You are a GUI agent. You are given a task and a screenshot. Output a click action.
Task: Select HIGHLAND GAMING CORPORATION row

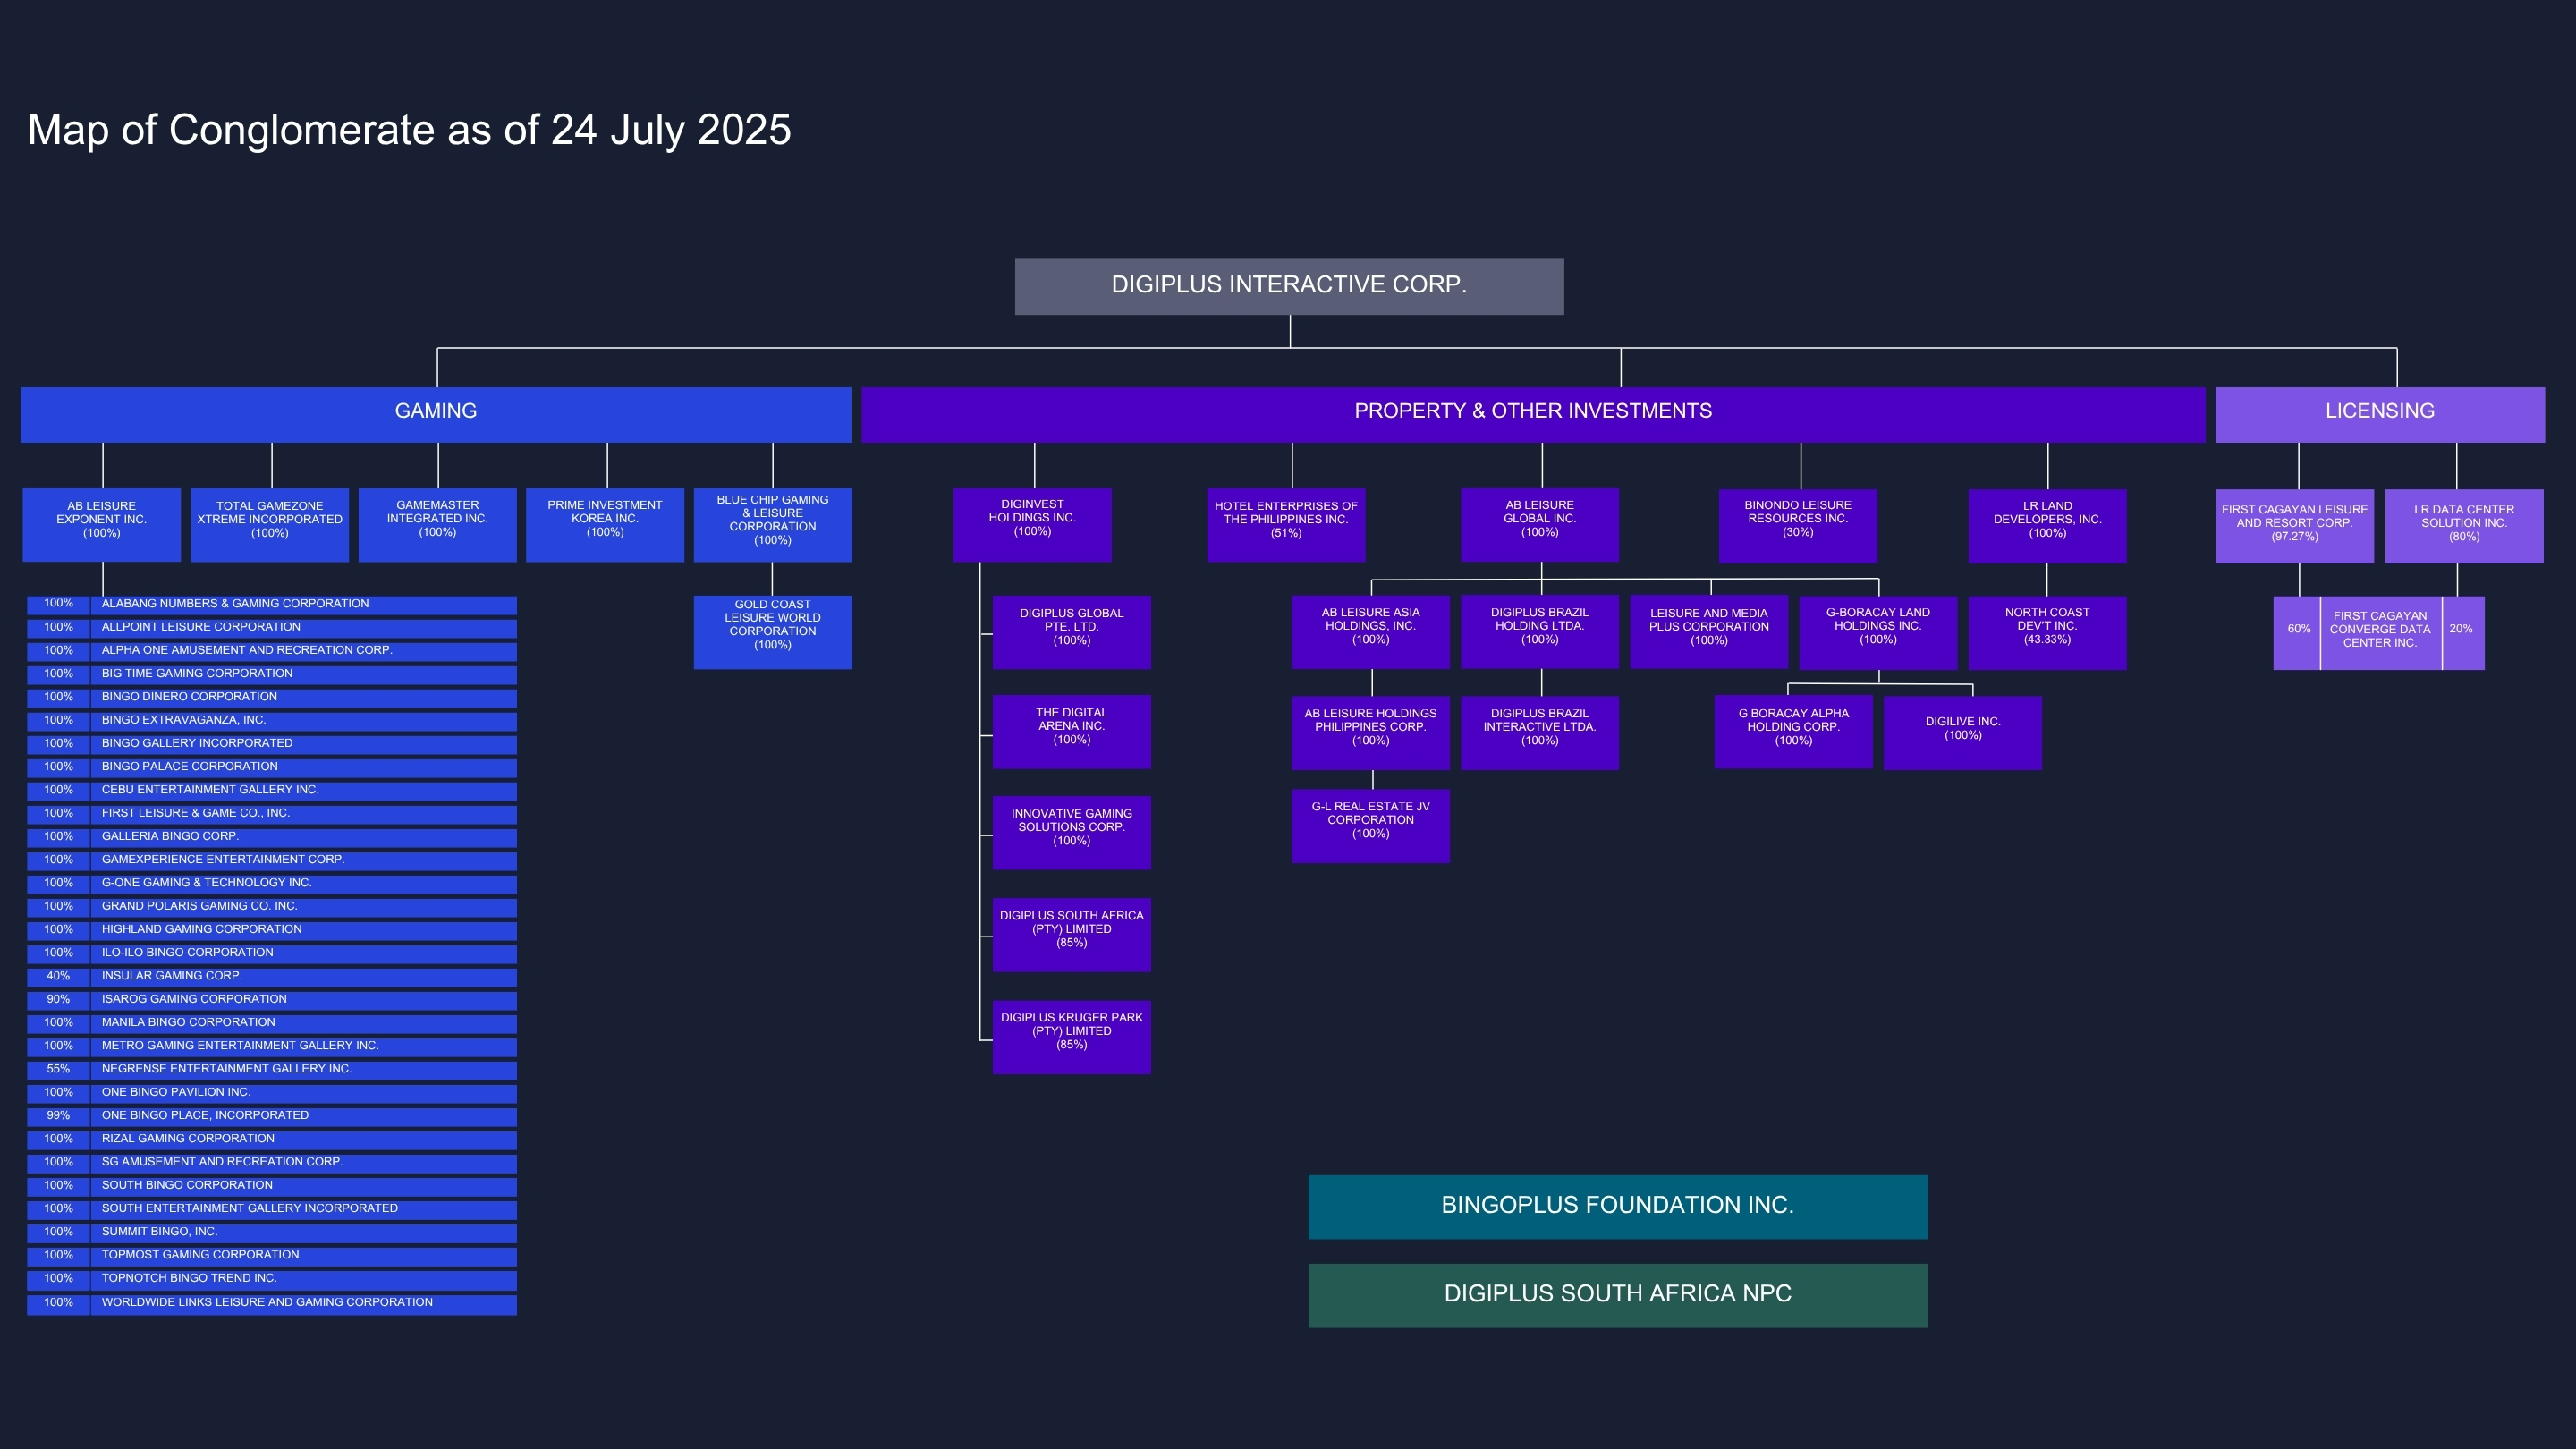click(x=272, y=930)
